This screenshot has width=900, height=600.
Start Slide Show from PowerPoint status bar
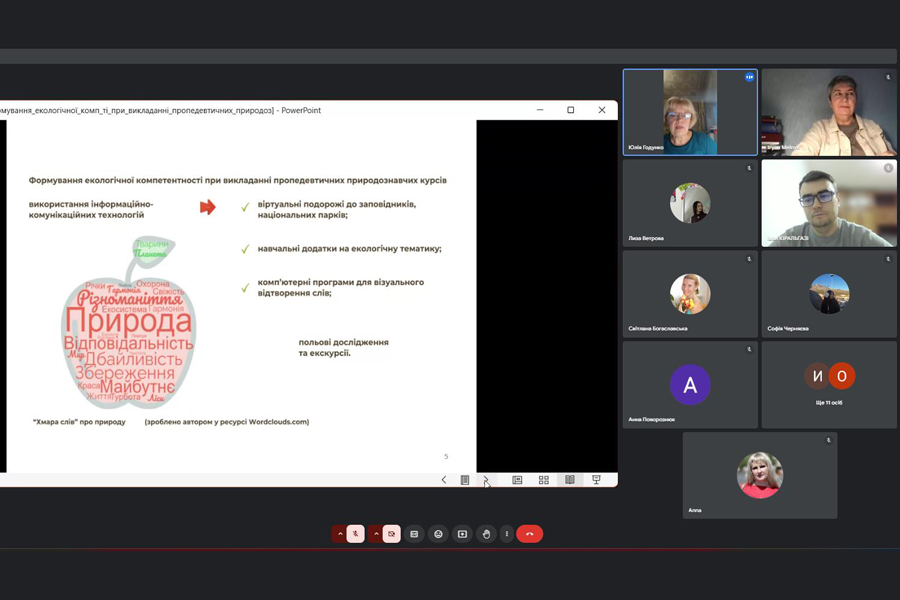coord(596,480)
